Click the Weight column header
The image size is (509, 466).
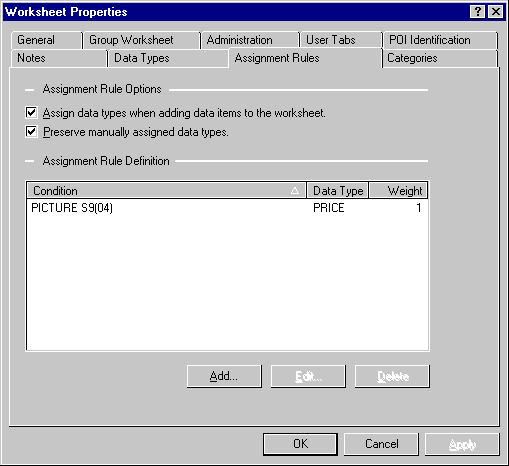click(398, 191)
